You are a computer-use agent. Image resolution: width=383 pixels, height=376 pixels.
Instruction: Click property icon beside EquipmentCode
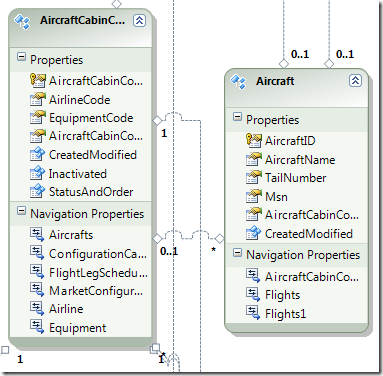37,118
